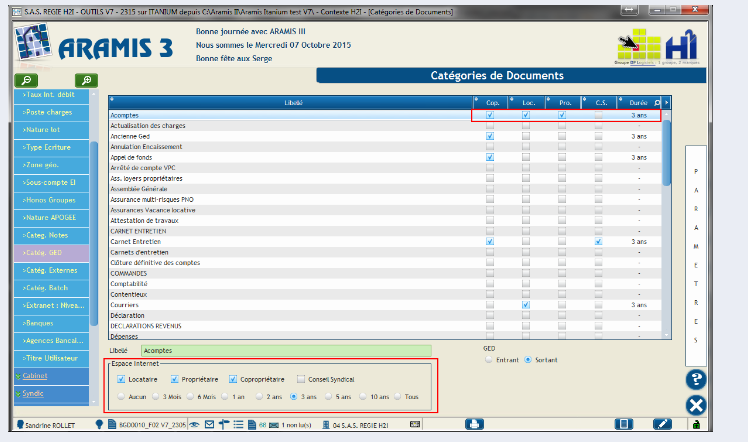Click the pencil edit icon in bottom bar

661,424
